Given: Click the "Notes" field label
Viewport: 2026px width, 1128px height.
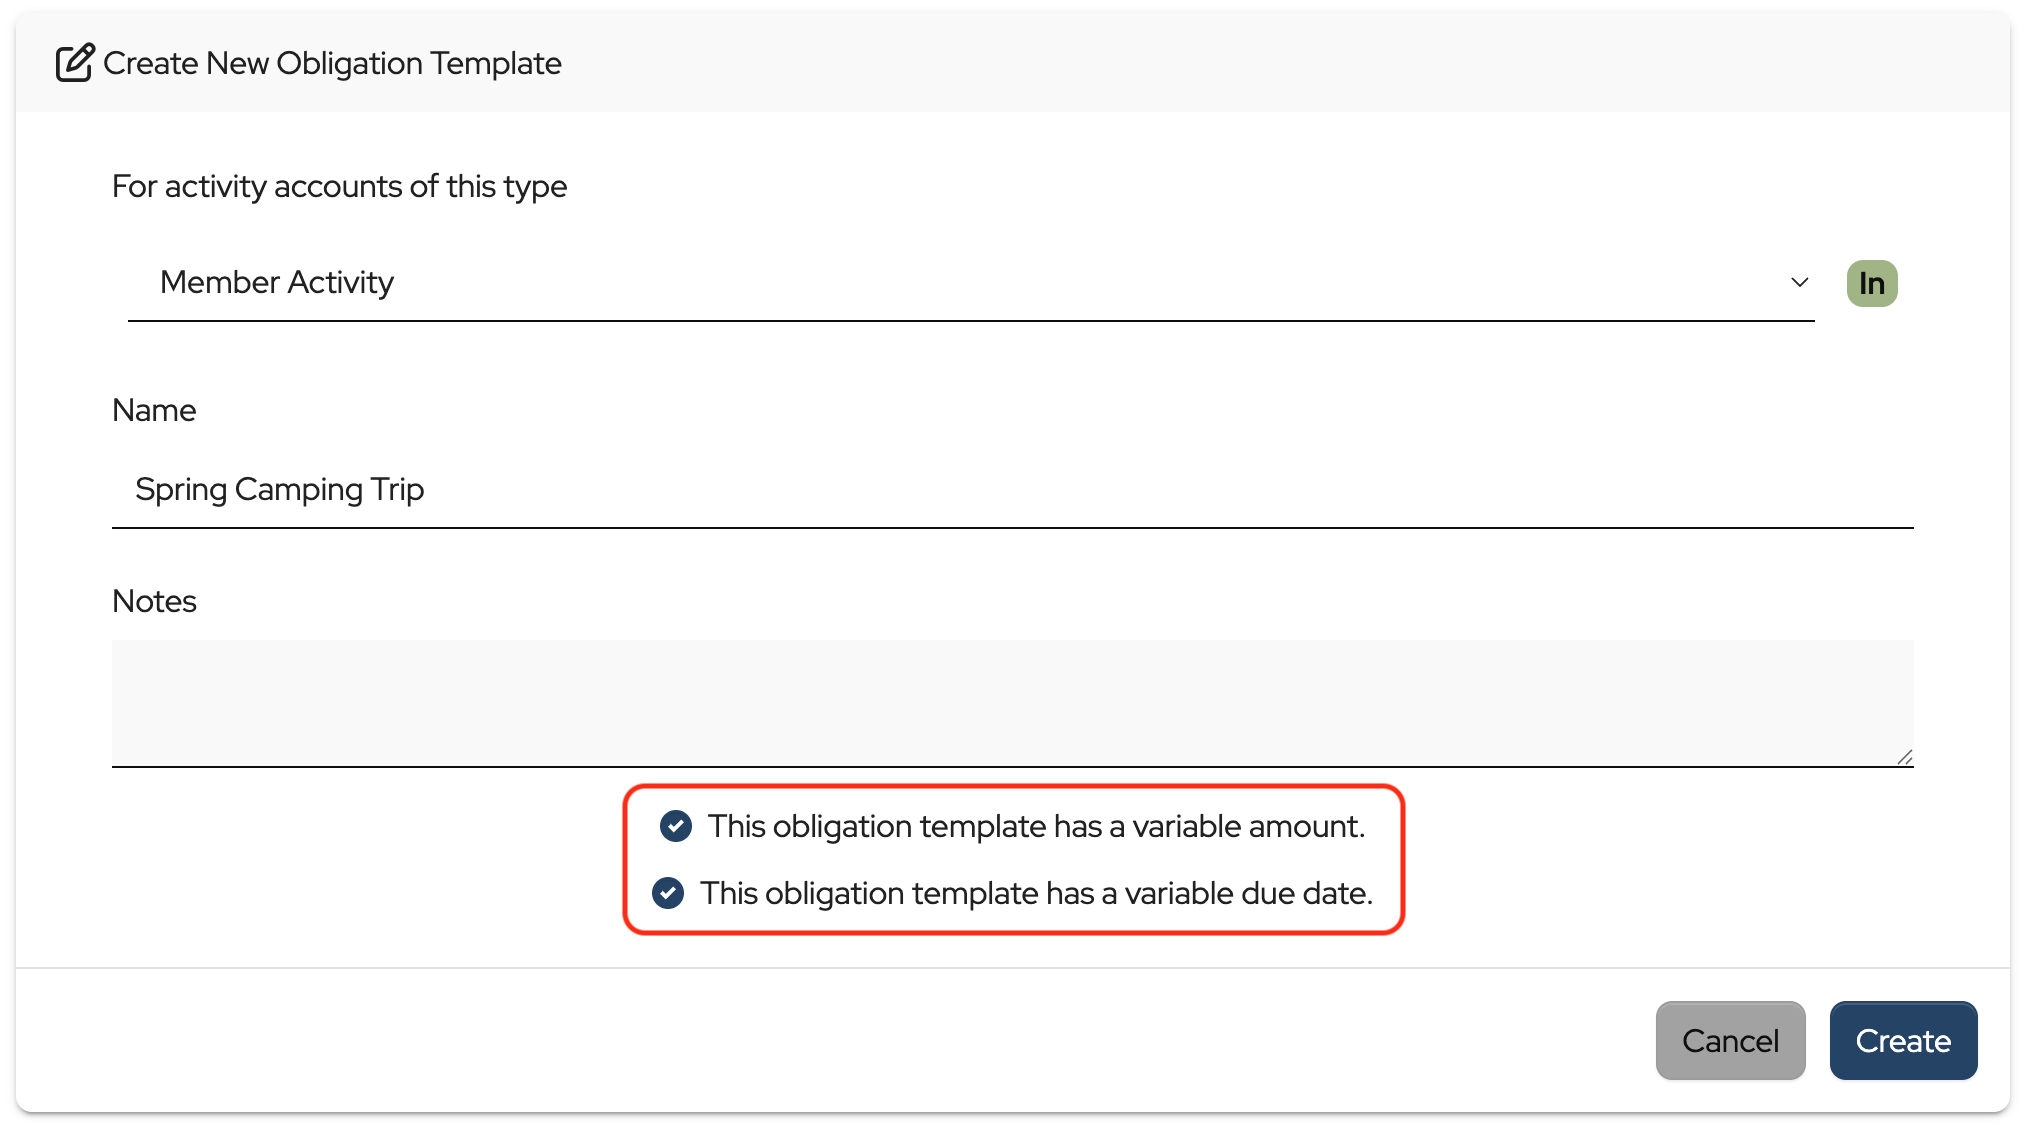Looking at the screenshot, I should [x=154, y=602].
